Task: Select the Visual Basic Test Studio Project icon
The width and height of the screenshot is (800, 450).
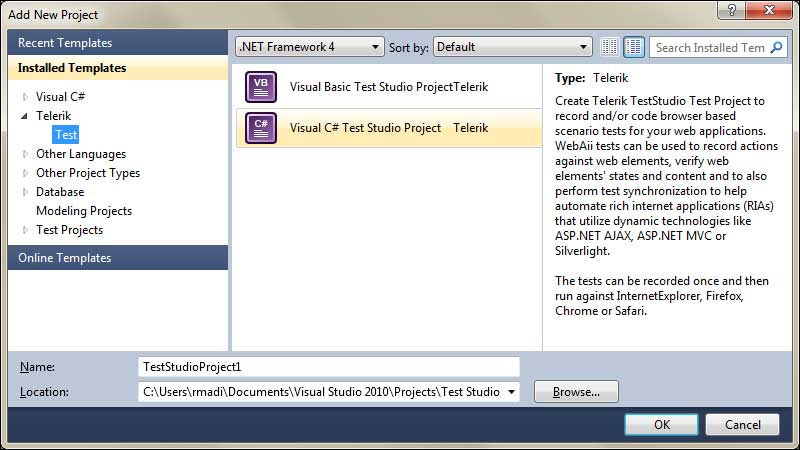Action: point(260,87)
